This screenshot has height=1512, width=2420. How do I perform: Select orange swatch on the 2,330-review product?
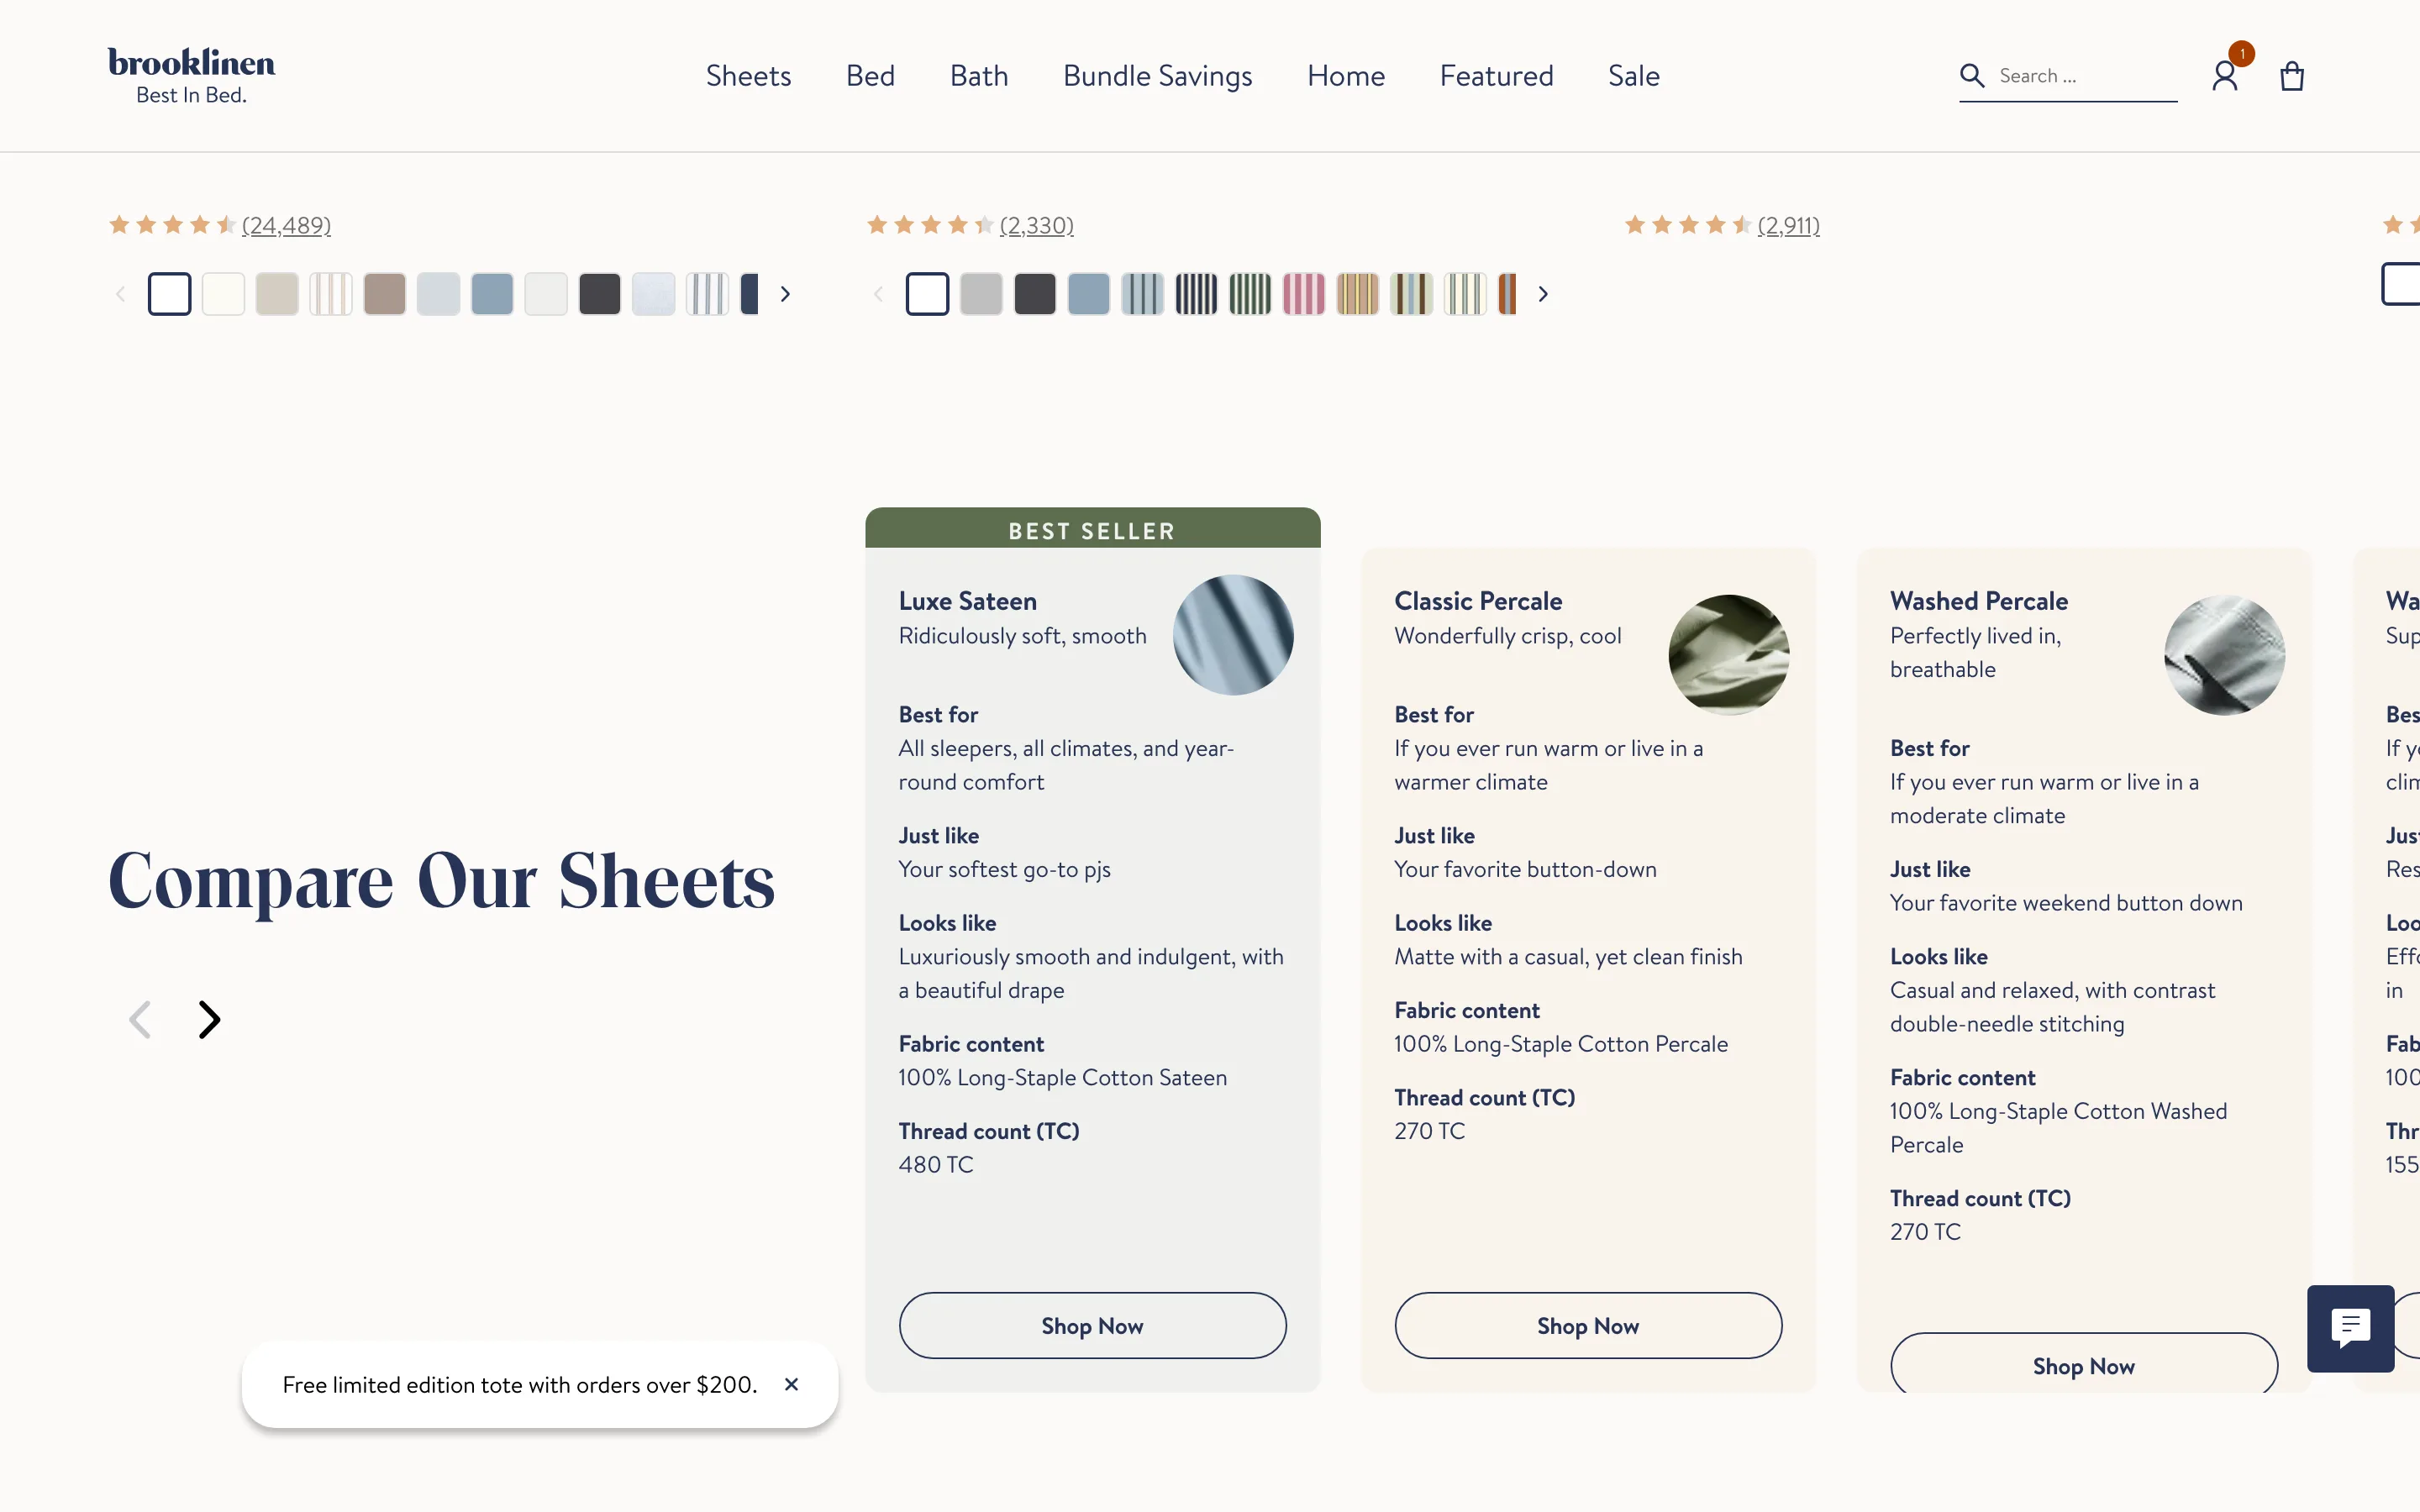[1508, 294]
